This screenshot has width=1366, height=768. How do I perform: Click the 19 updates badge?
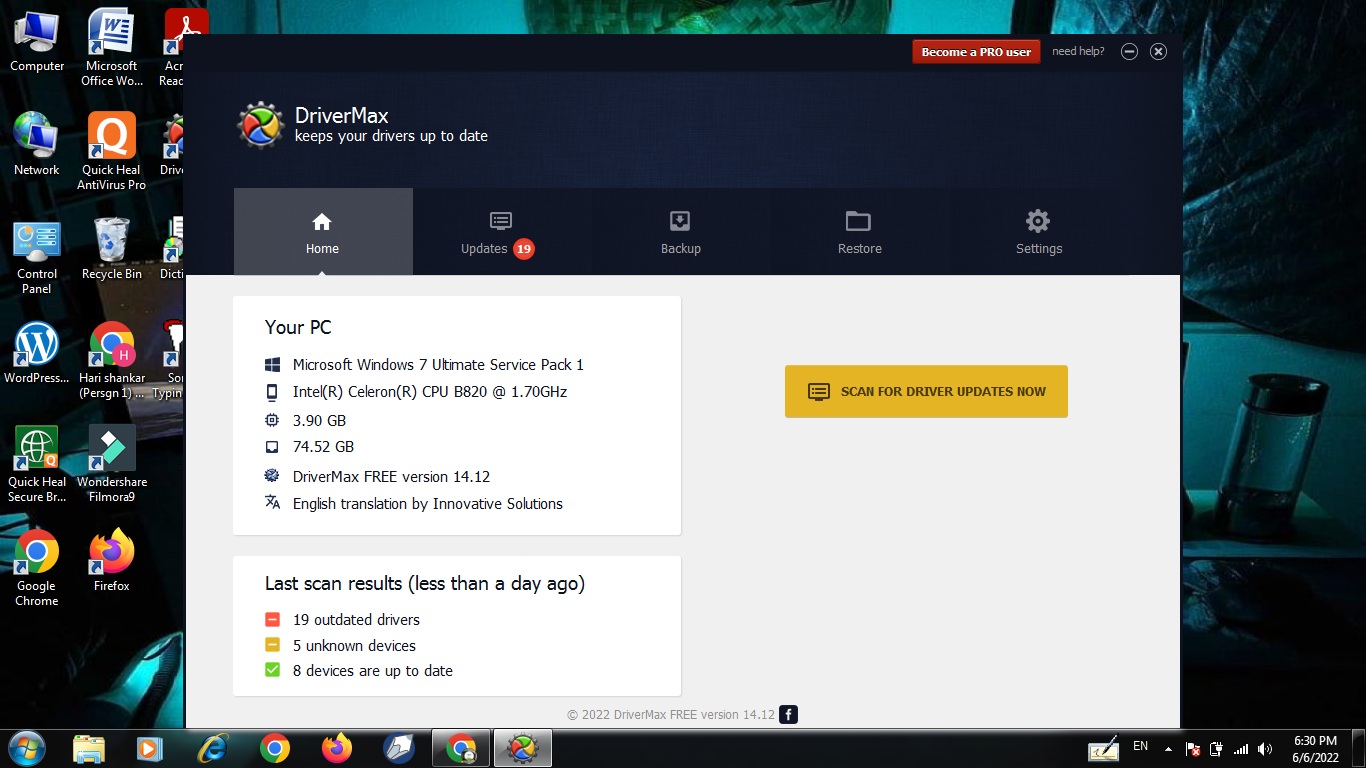click(x=524, y=249)
